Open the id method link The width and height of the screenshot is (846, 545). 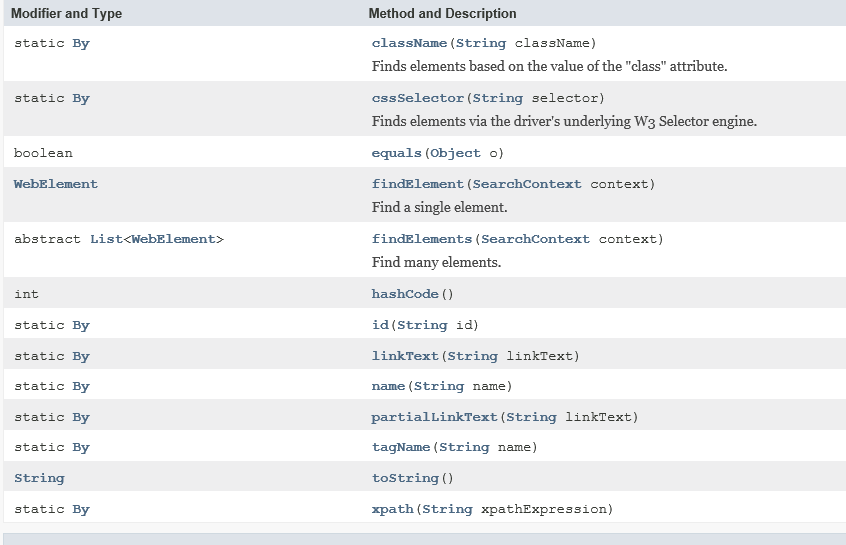coord(380,325)
